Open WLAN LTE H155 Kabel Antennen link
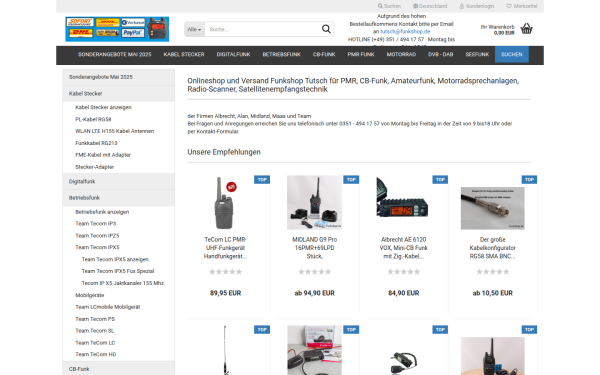Screen dimensions: 600x375 pyautogui.click(x=115, y=131)
